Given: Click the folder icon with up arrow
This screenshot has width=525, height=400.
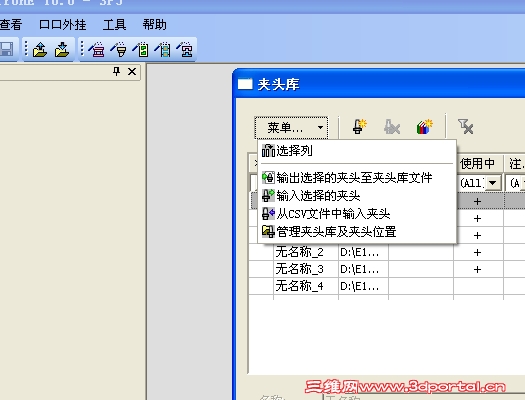Looking at the screenshot, I should pos(40,50).
